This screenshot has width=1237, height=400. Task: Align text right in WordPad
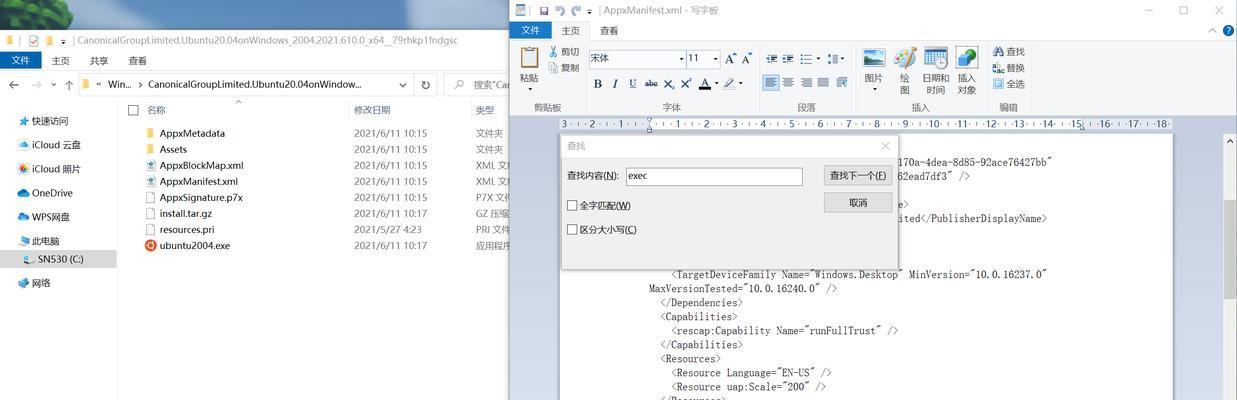click(805, 83)
